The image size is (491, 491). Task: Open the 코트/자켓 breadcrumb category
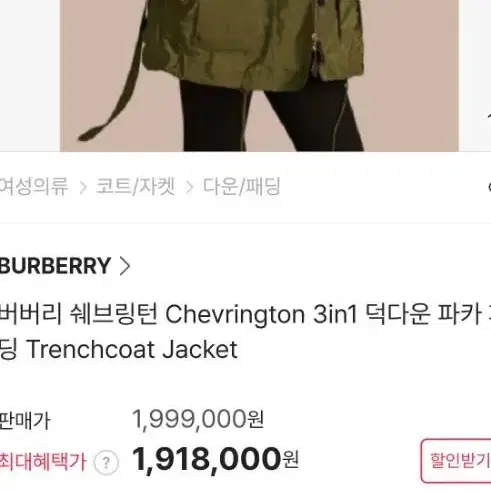click(135, 186)
